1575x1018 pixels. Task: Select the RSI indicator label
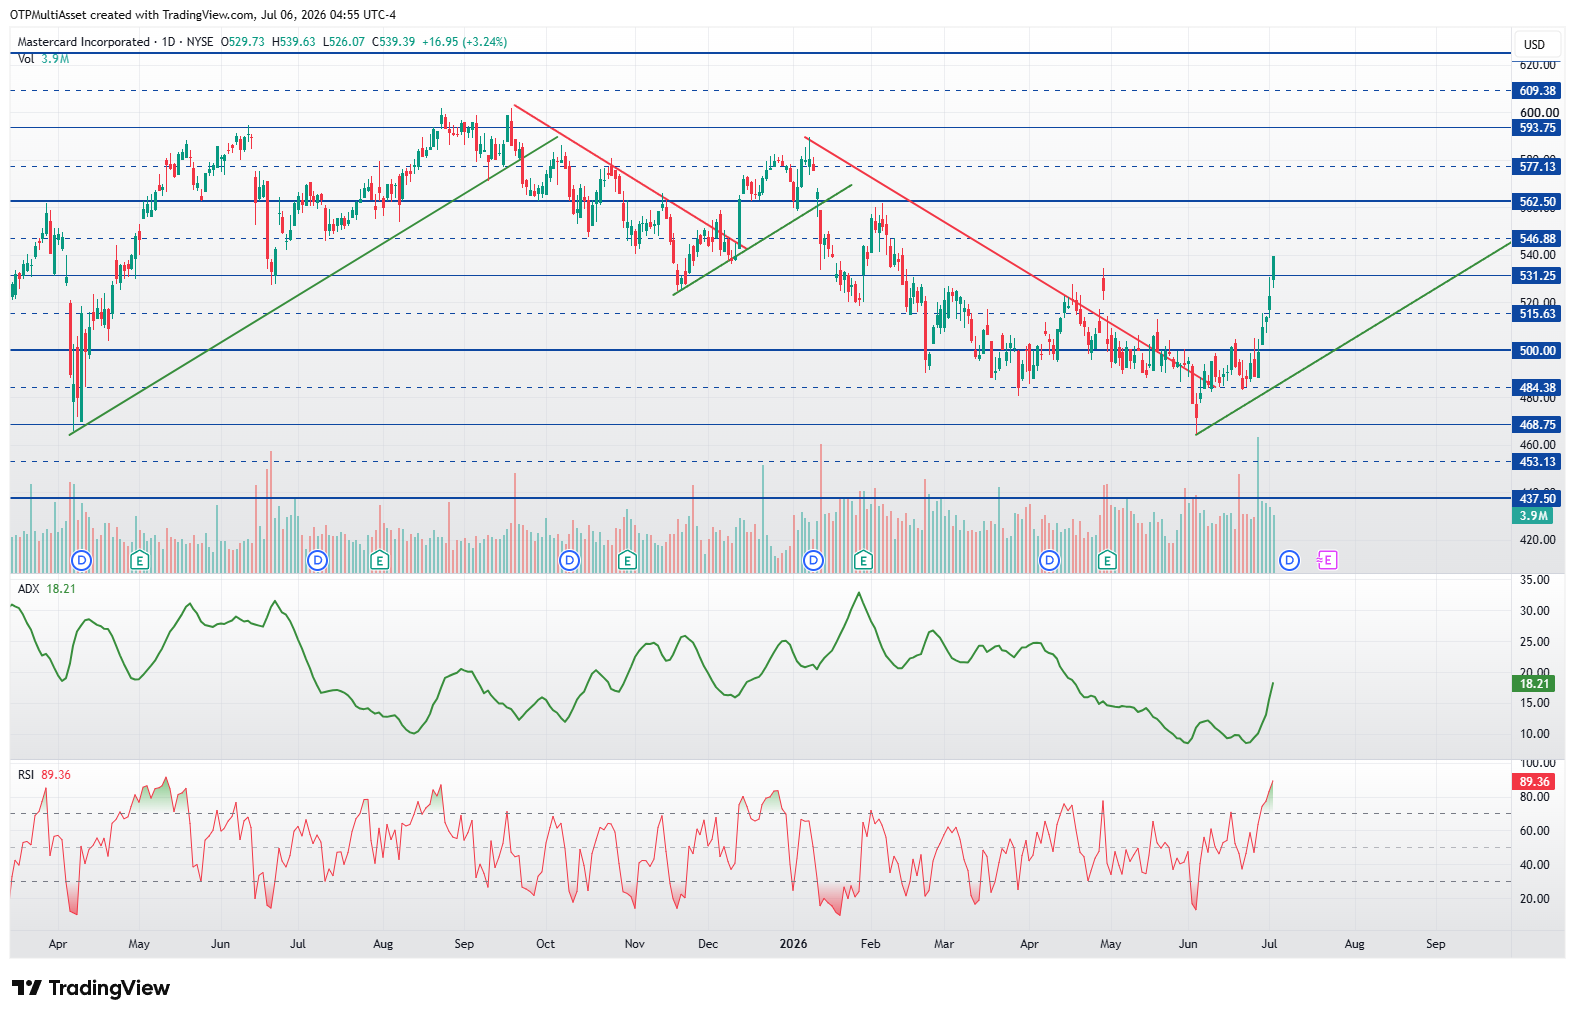click(x=26, y=774)
